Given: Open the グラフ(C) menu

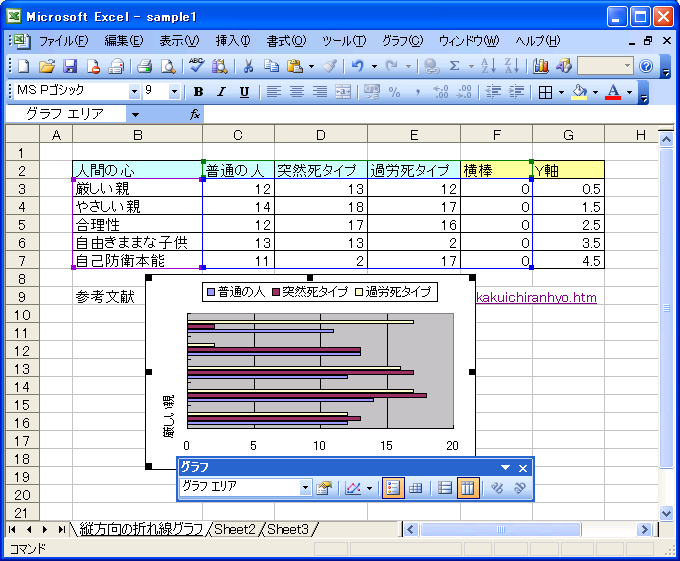Looking at the screenshot, I should coord(402,41).
